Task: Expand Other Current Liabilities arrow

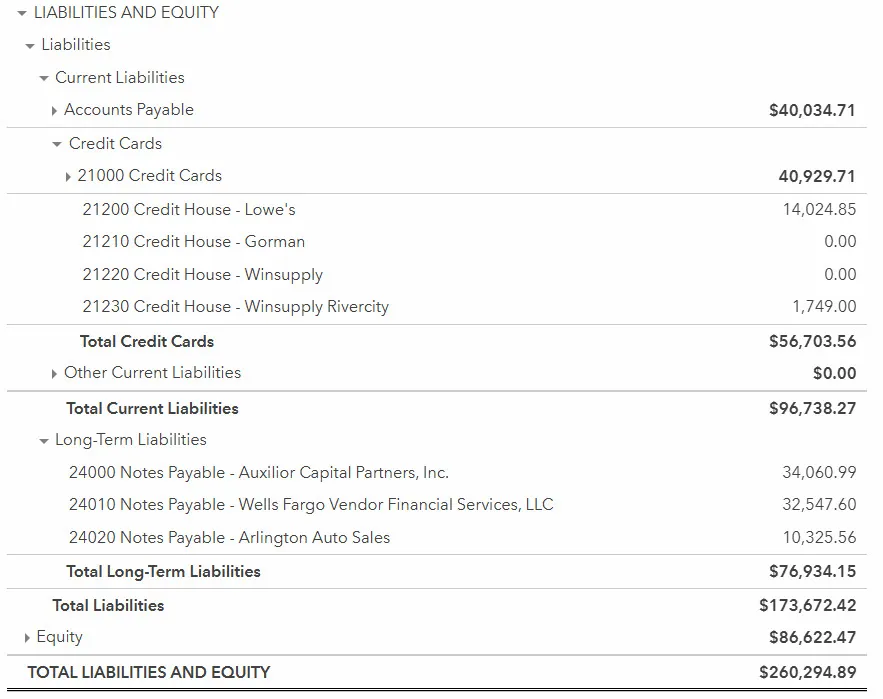Action: click(x=54, y=374)
